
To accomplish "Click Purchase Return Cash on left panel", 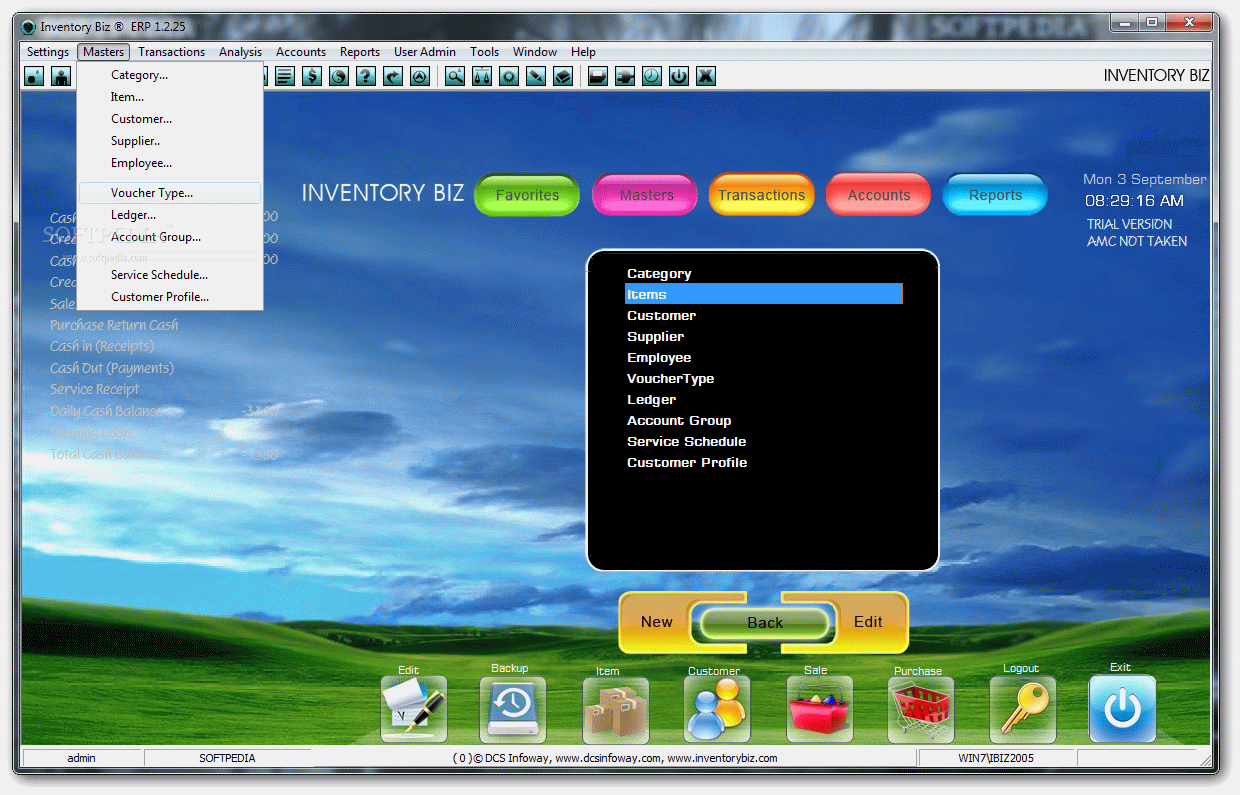I will click(114, 324).
